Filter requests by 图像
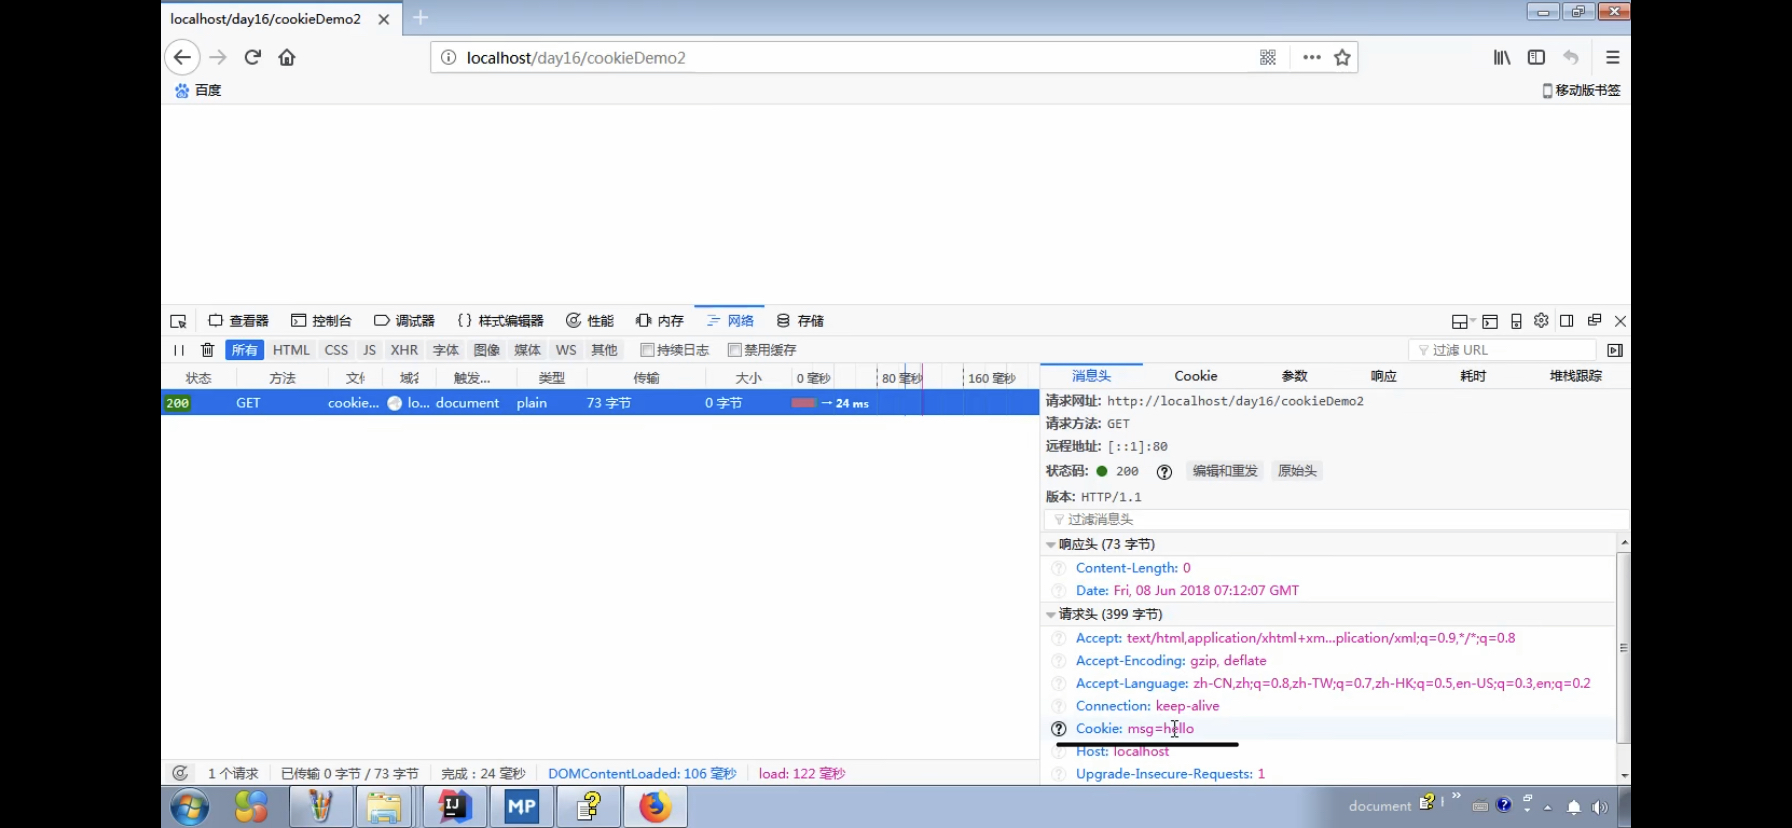The width and height of the screenshot is (1792, 828). click(487, 350)
